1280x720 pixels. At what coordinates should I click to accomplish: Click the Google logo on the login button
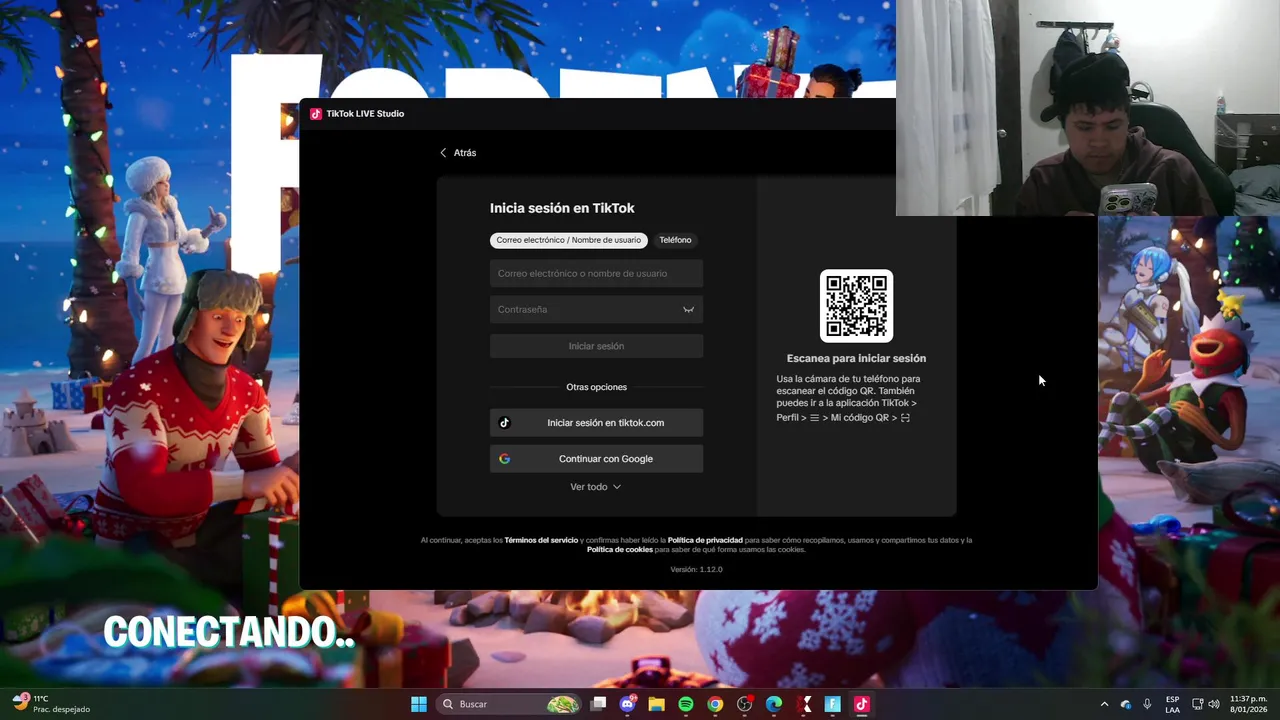tap(504, 459)
